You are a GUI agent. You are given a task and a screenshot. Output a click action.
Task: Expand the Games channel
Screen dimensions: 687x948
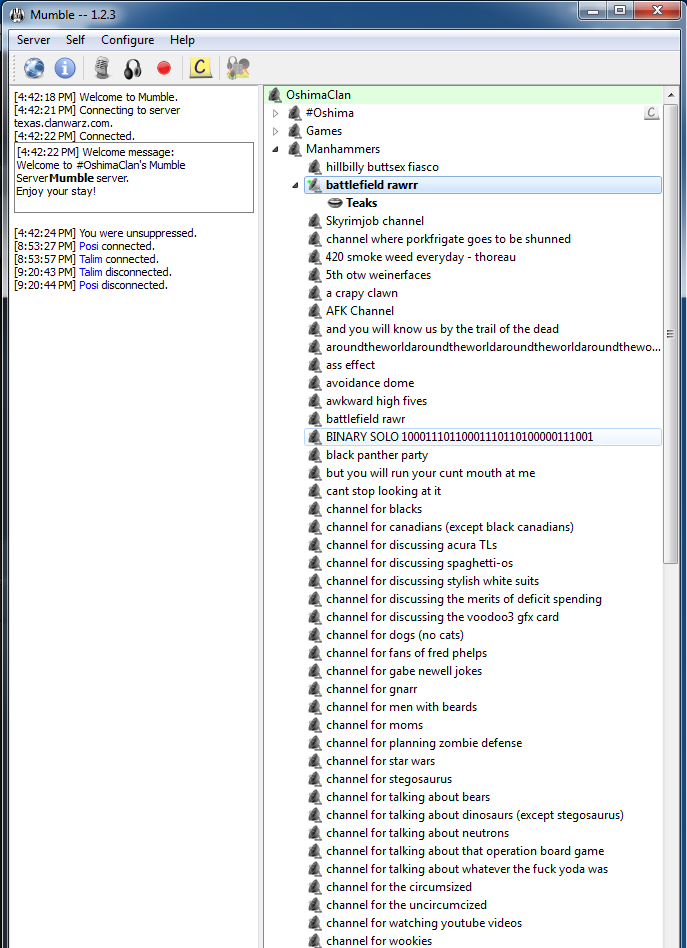pyautogui.click(x=276, y=132)
